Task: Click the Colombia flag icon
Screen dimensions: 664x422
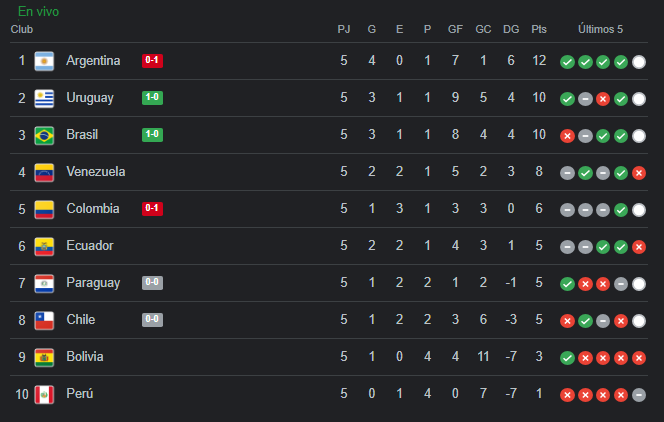Action: (x=44, y=209)
